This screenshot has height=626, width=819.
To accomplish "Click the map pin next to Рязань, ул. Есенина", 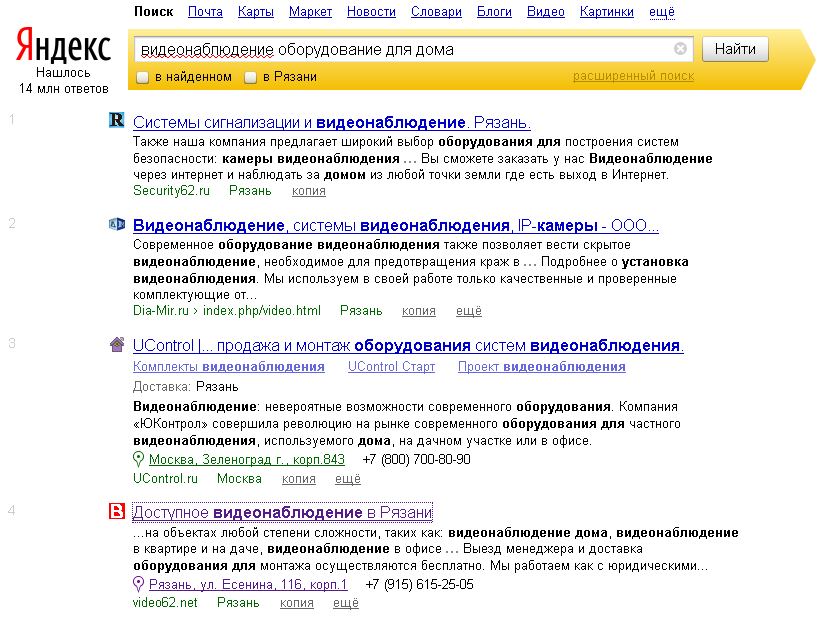I will click(138, 584).
